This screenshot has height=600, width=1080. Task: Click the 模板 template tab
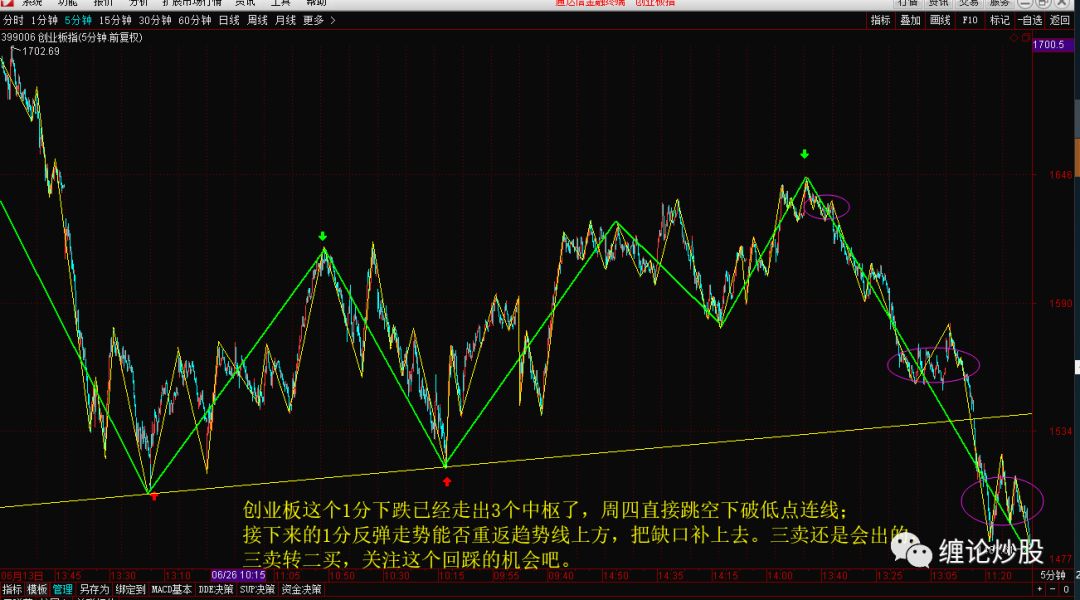pyautogui.click(x=37, y=590)
